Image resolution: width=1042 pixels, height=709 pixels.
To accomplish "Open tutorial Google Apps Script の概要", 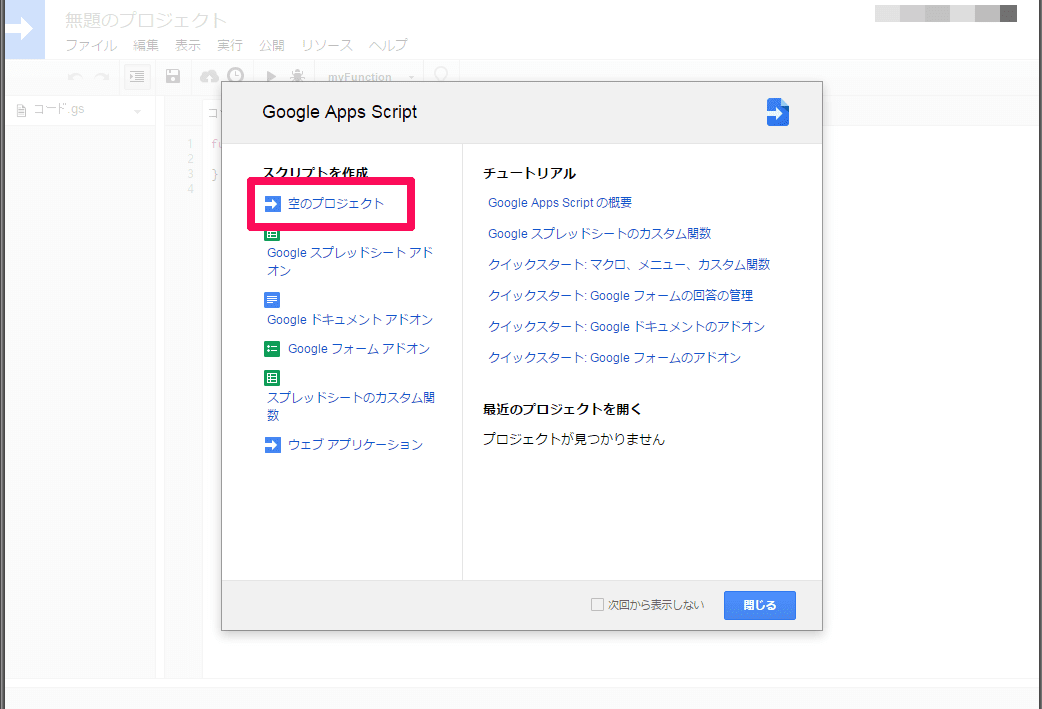I will coord(560,203).
